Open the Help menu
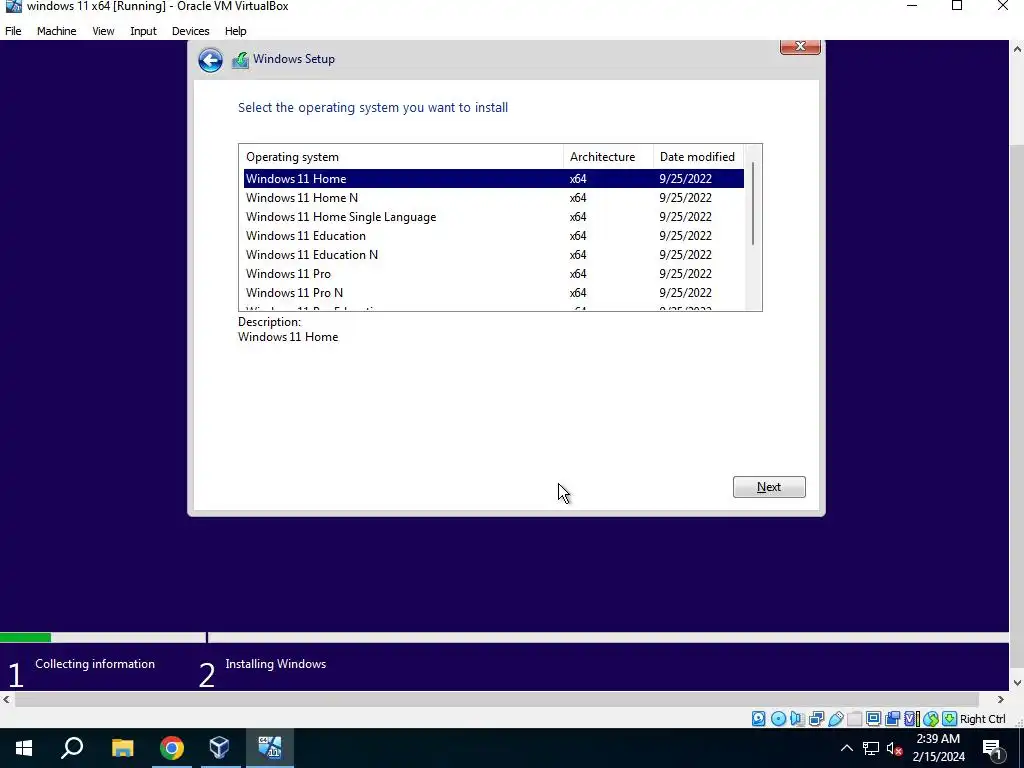 click(235, 31)
